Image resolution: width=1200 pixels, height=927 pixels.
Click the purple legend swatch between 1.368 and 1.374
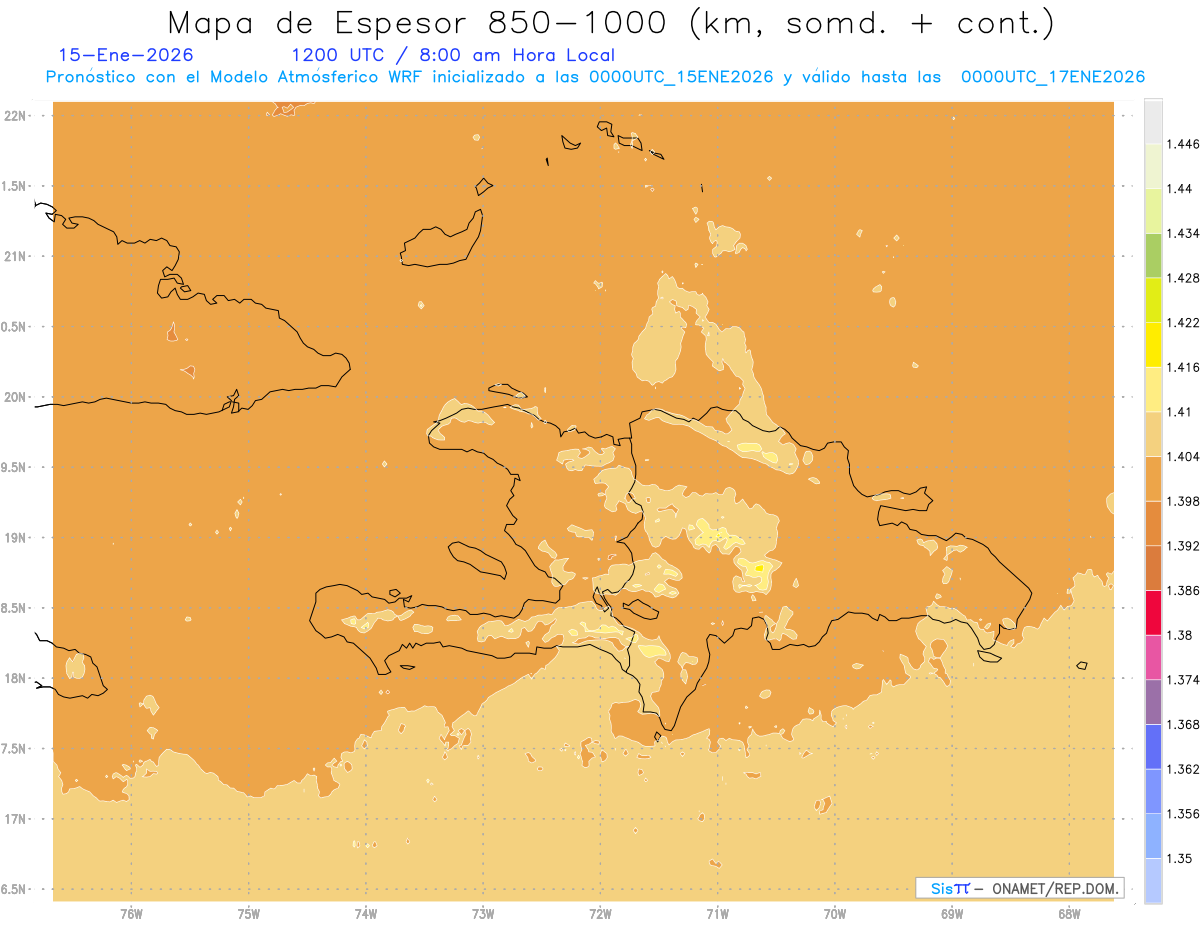(1153, 702)
